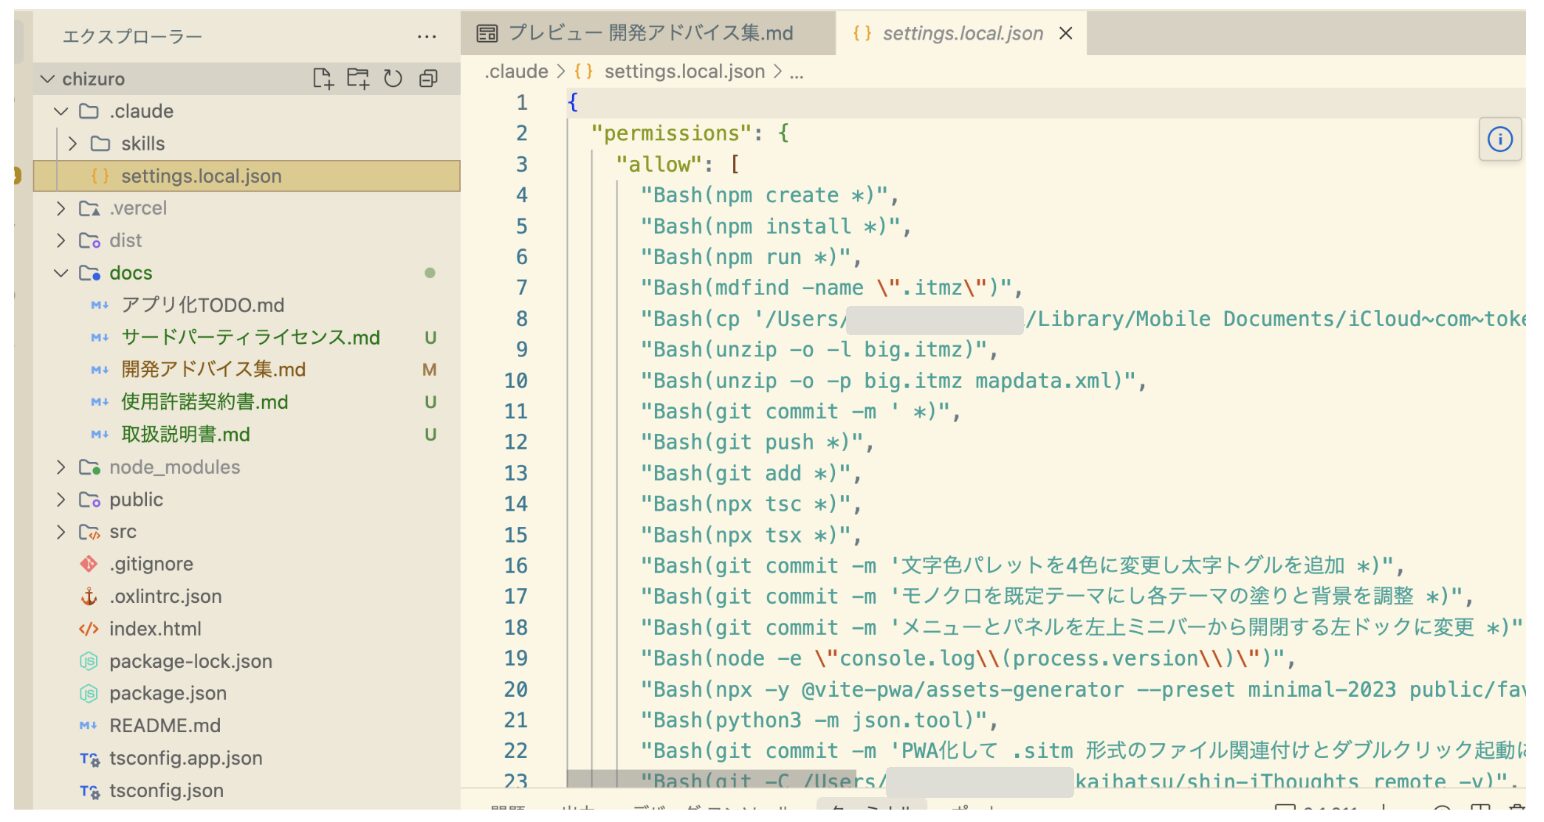Click line number 12 in gutter
The image size is (1544, 822).
tap(516, 442)
